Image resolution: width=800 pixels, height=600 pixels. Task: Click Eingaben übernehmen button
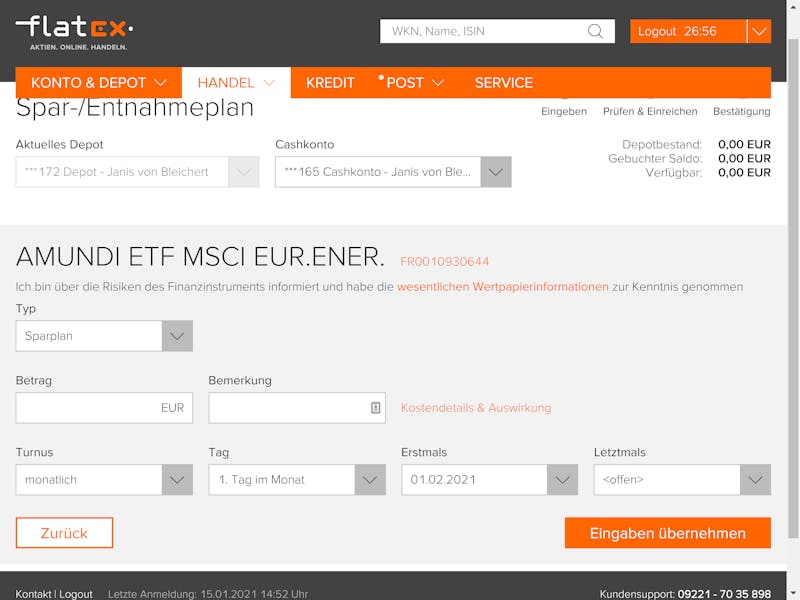667,533
